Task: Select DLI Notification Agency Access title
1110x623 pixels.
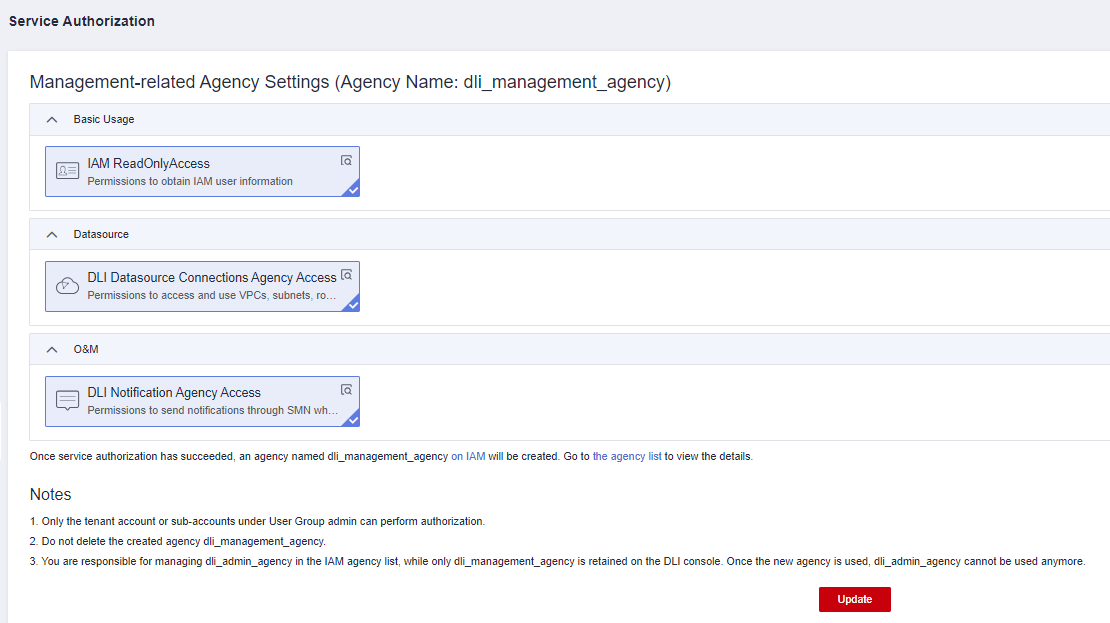Action: click(174, 392)
